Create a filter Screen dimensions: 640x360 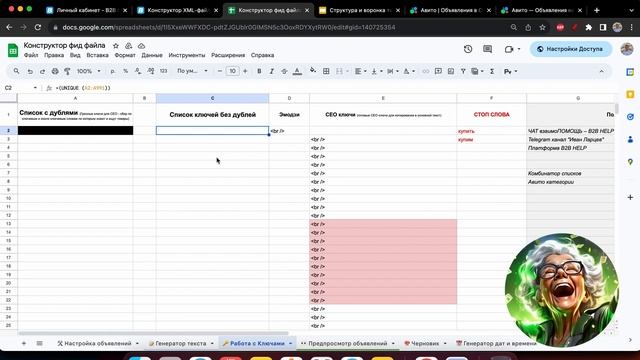463,71
